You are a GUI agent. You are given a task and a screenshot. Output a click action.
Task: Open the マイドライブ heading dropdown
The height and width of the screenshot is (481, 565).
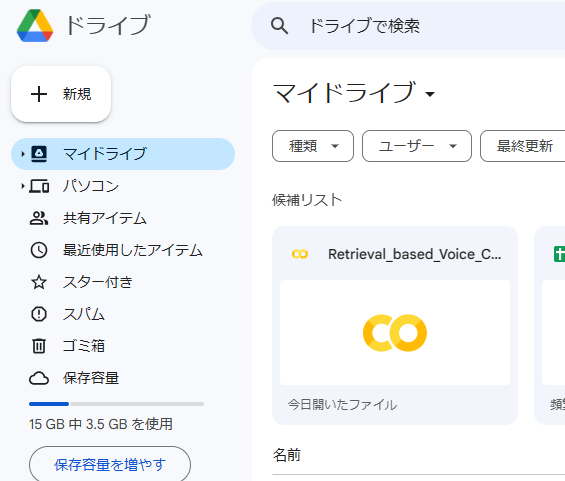(x=430, y=94)
